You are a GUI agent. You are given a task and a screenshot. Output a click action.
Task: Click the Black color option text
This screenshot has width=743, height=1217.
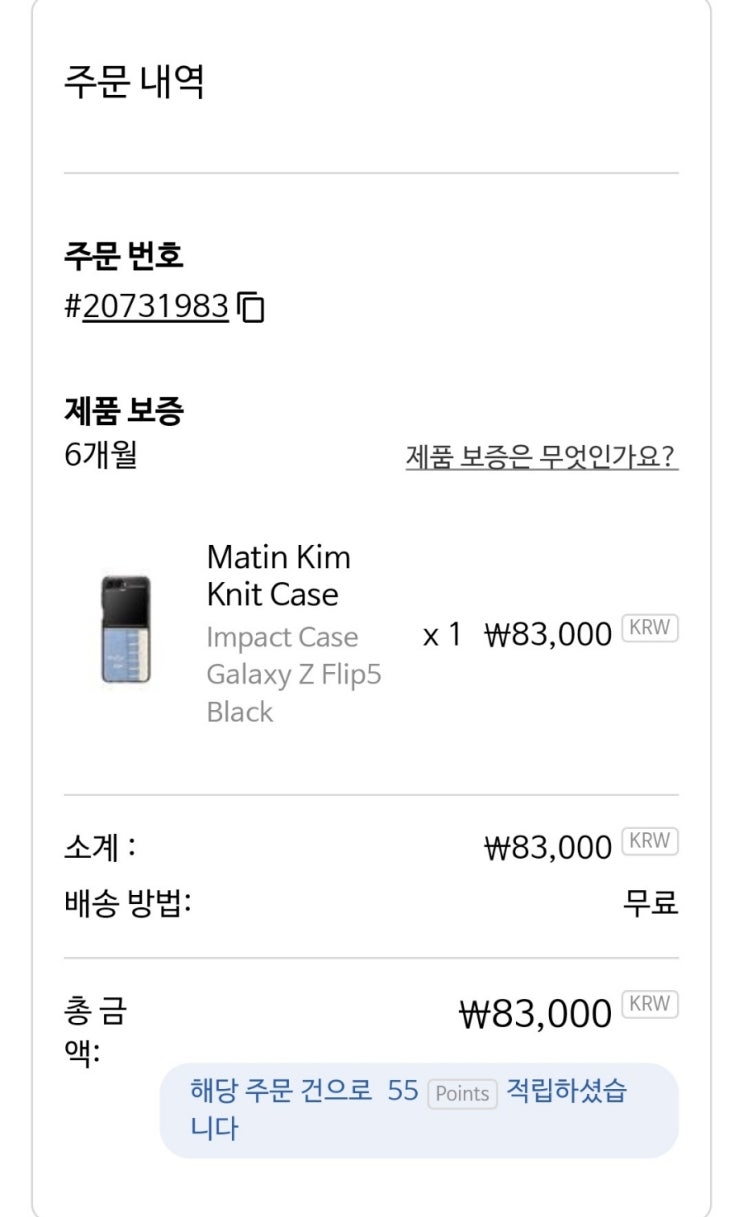click(x=239, y=712)
